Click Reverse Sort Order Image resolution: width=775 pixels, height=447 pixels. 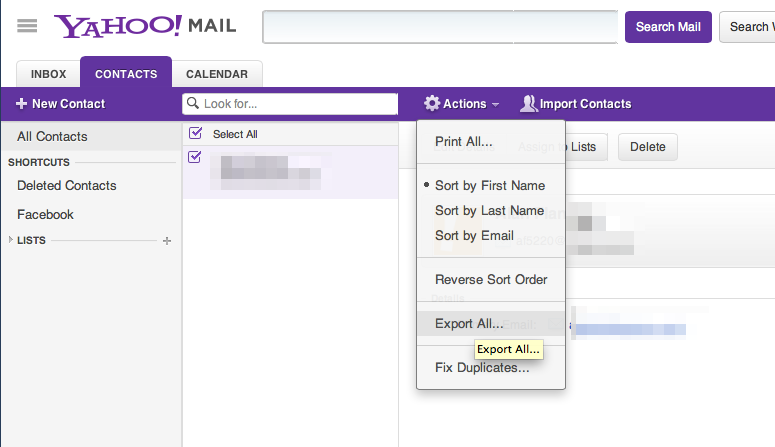point(491,279)
